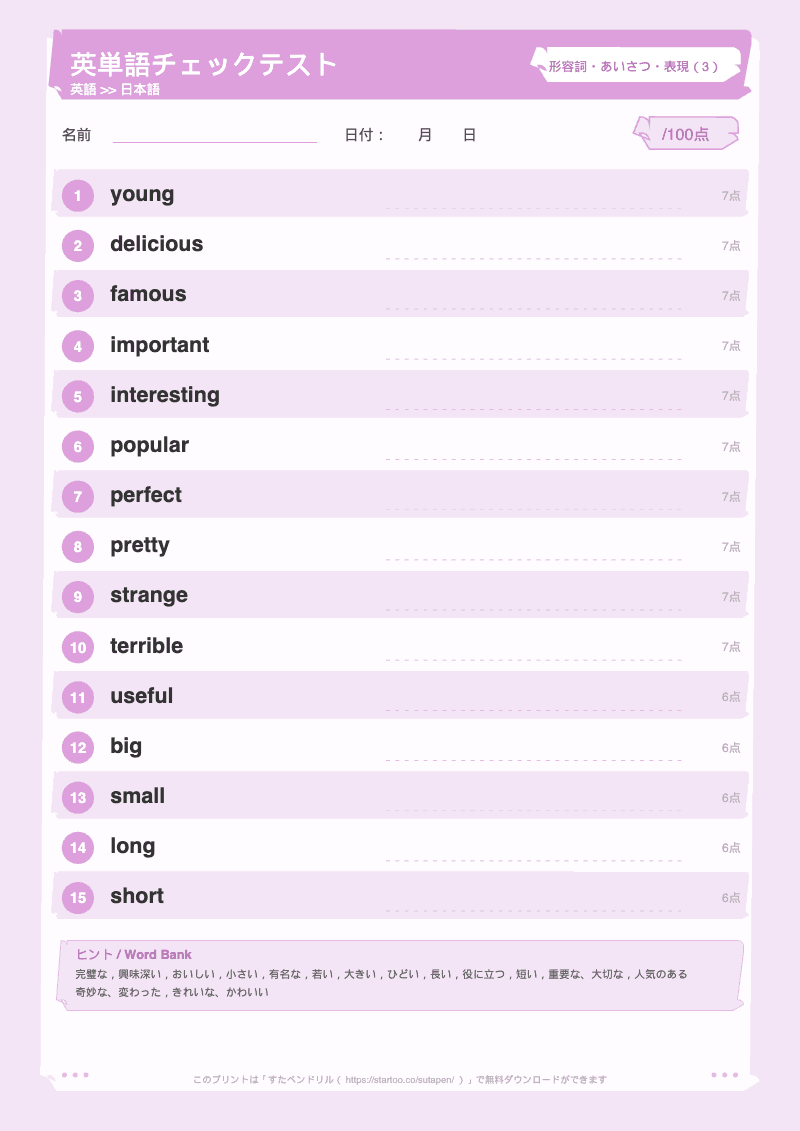Click the number 8 badge beside pretty
This screenshot has height=1131, width=800.
(78, 547)
